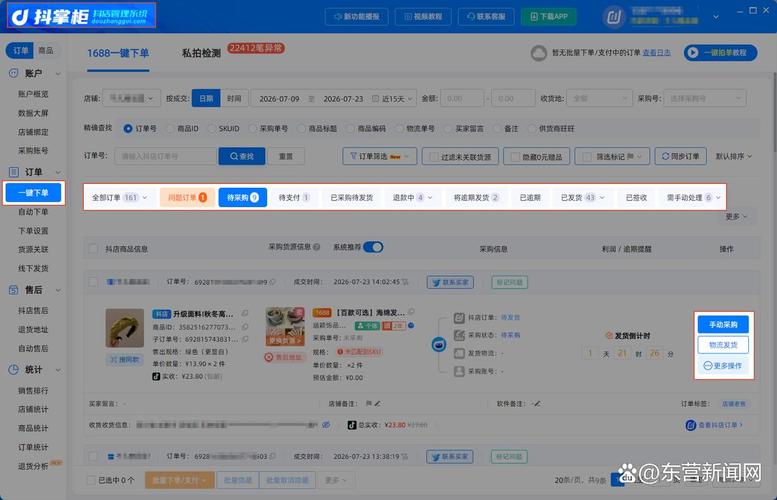Click the 查找 search button
Screen dimensions: 777x500
pyautogui.click(x=242, y=156)
